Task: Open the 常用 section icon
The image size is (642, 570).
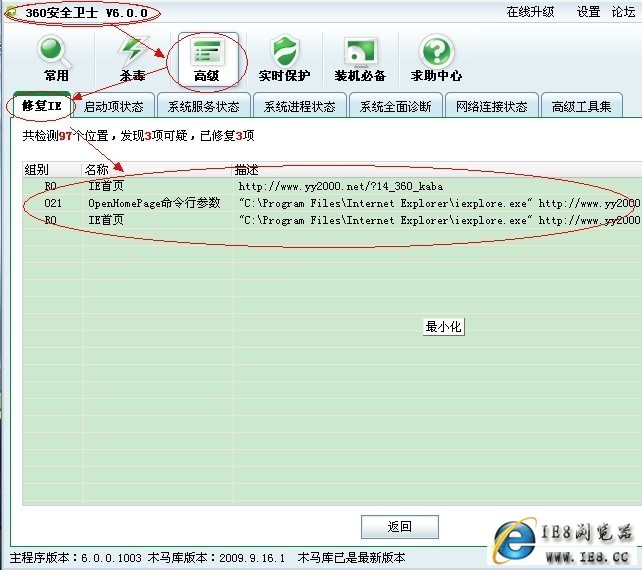Action: tap(56, 59)
